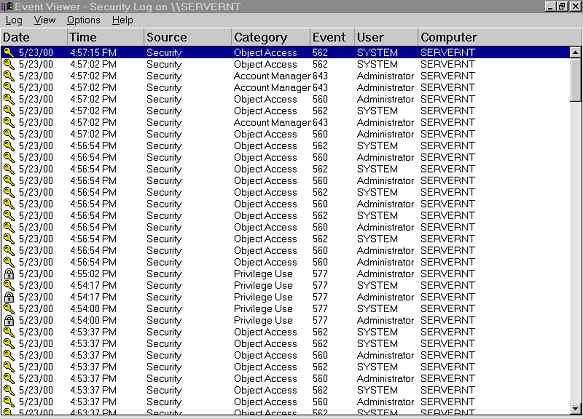Click the scrollbar up arrow

[x=575, y=52]
